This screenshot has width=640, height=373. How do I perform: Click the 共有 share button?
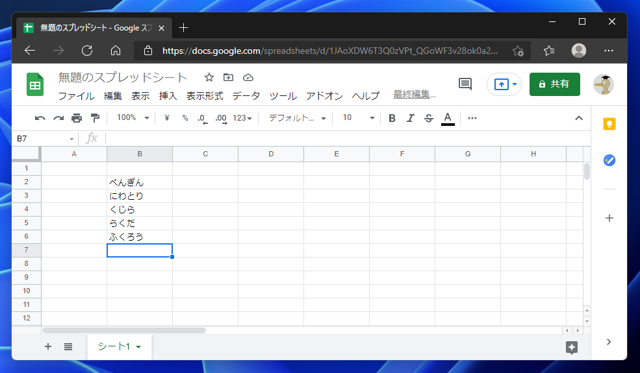pos(555,84)
